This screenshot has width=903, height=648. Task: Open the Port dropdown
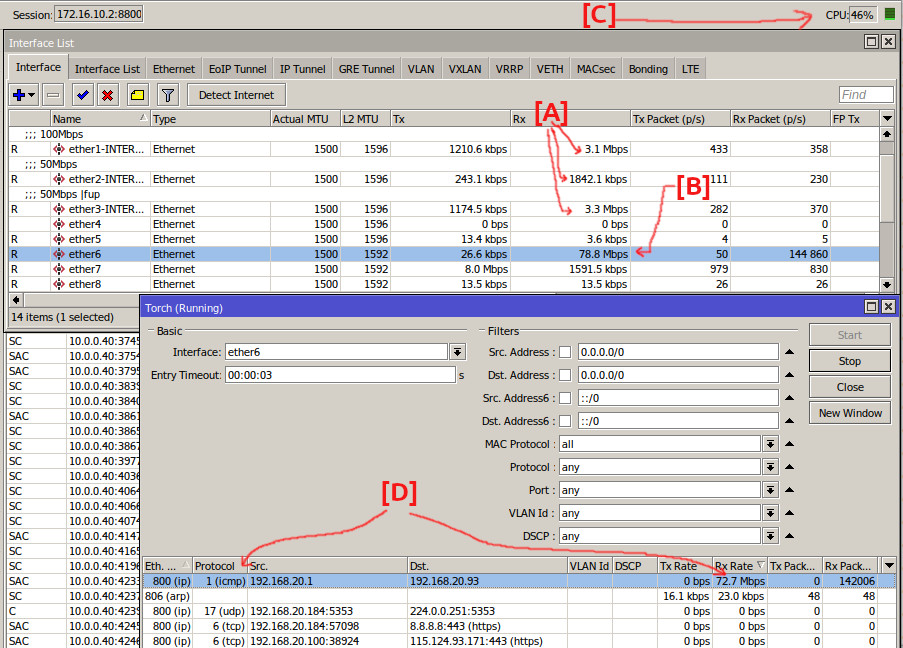[771, 490]
